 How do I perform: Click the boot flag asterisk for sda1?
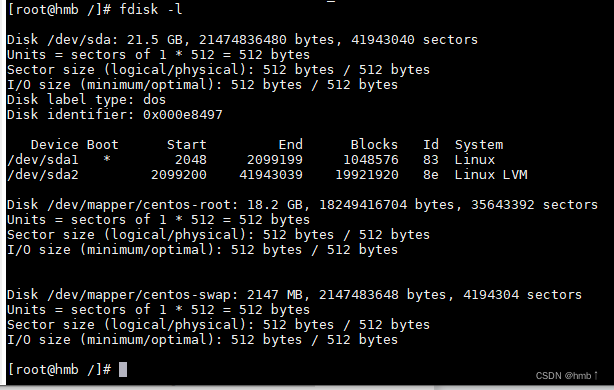[x=107, y=159]
